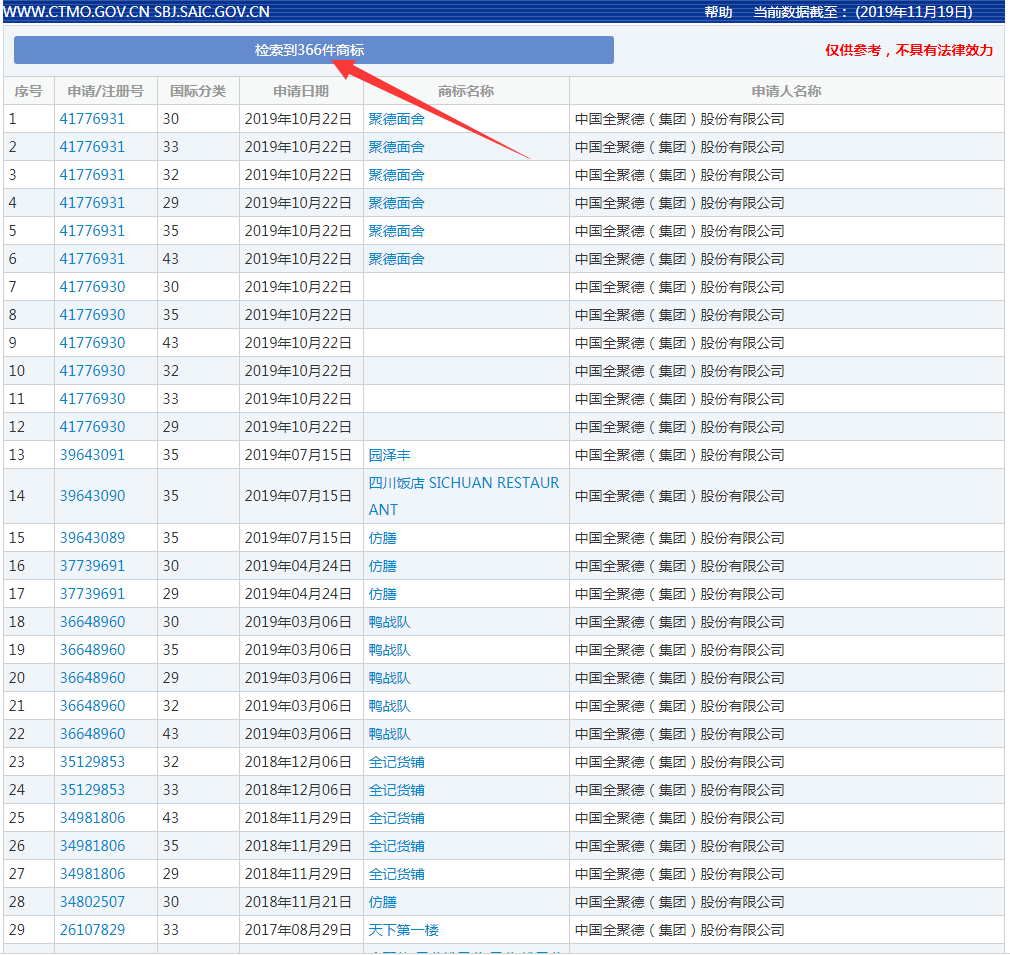Open 鸭战队 trademark in row 20

click(389, 678)
